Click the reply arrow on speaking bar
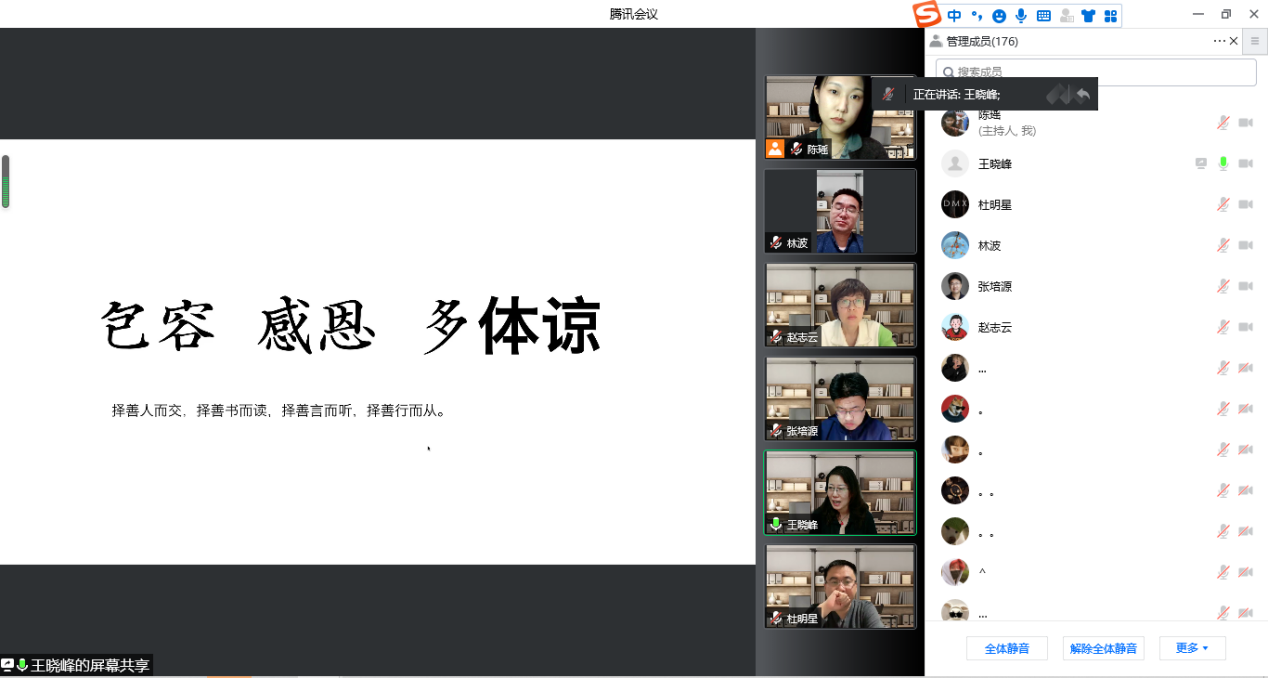This screenshot has height=678, width=1268. click(1083, 94)
